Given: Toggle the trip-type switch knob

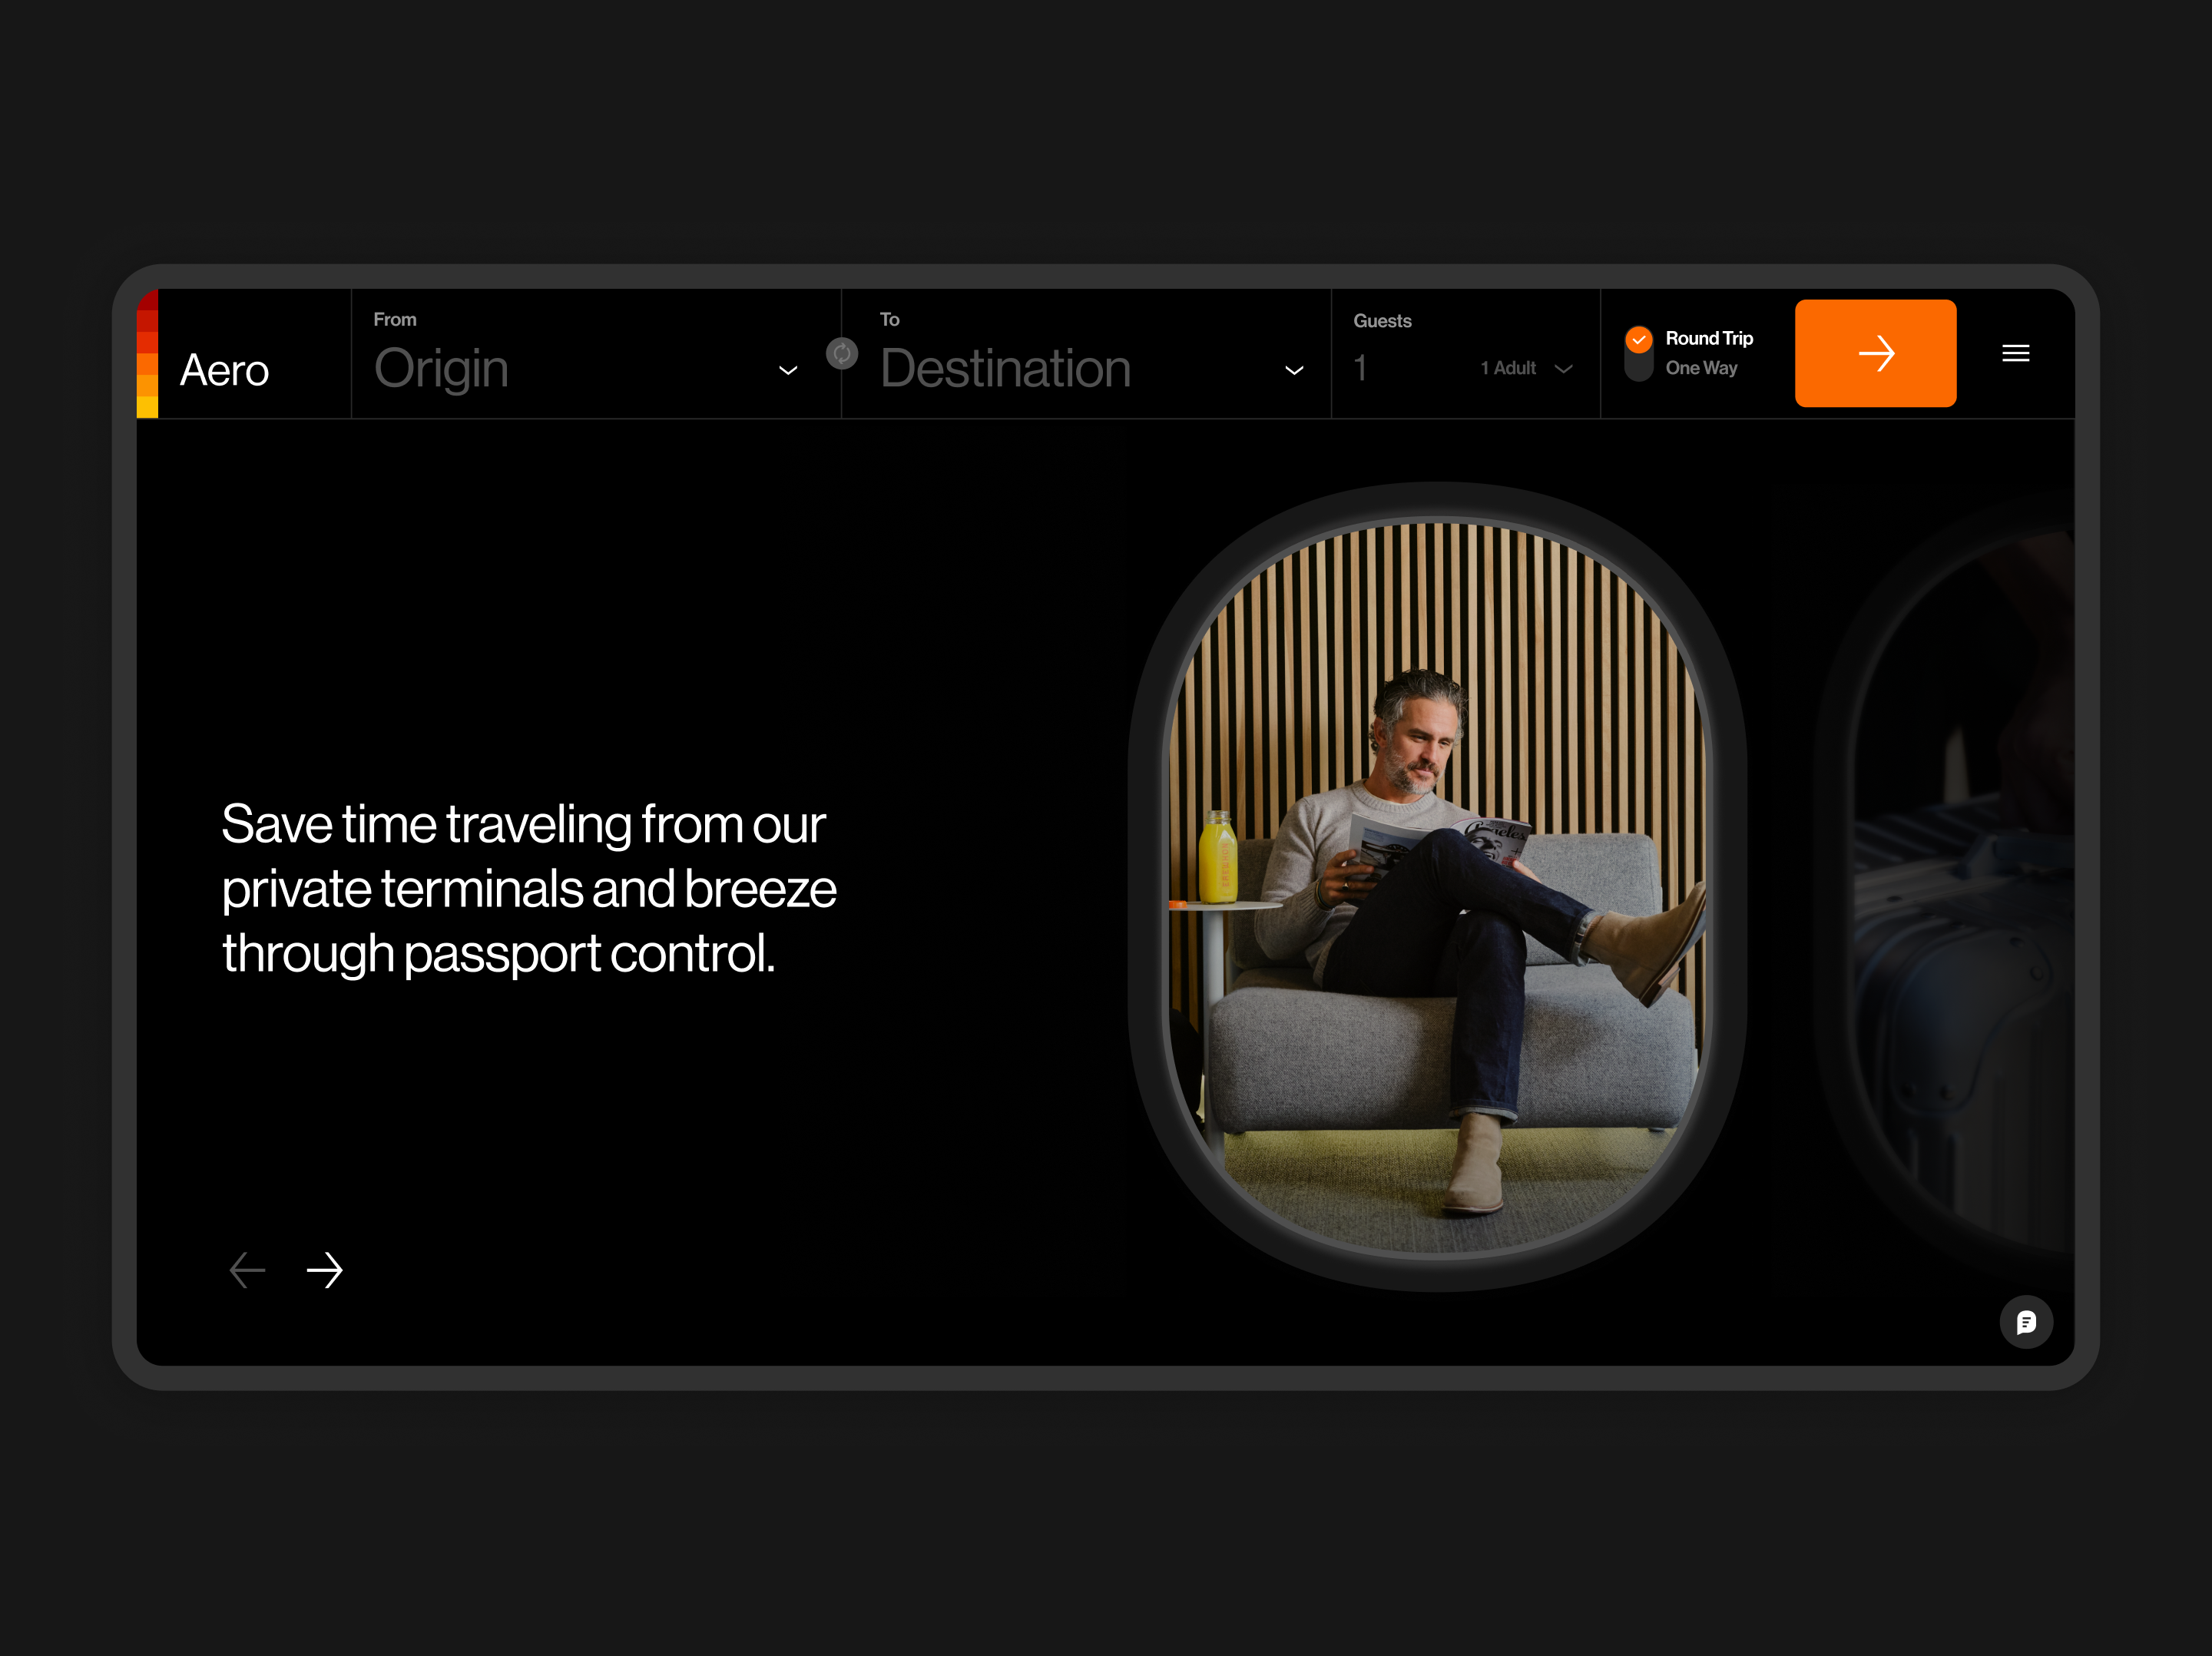Looking at the screenshot, I should [1639, 354].
